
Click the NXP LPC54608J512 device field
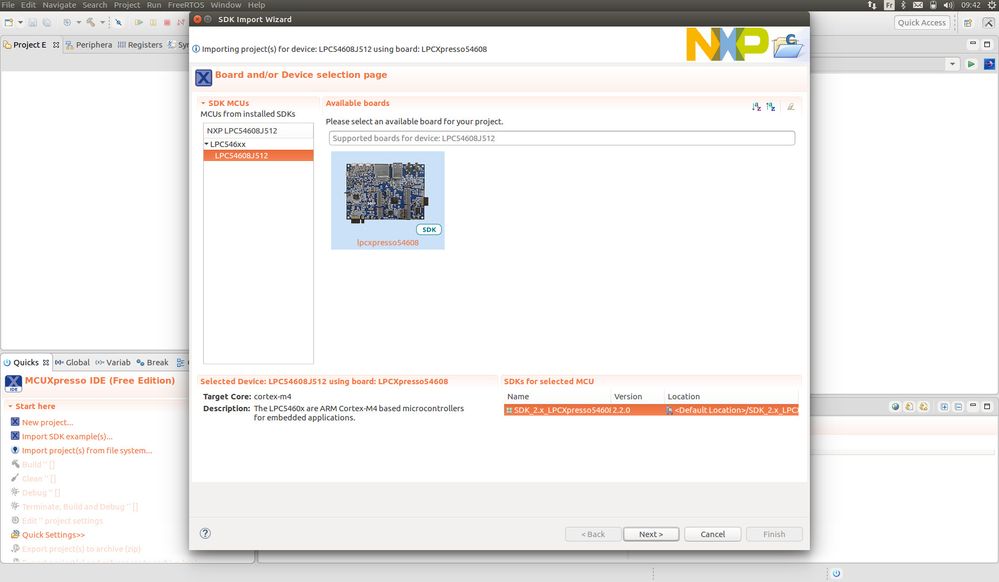[258, 131]
